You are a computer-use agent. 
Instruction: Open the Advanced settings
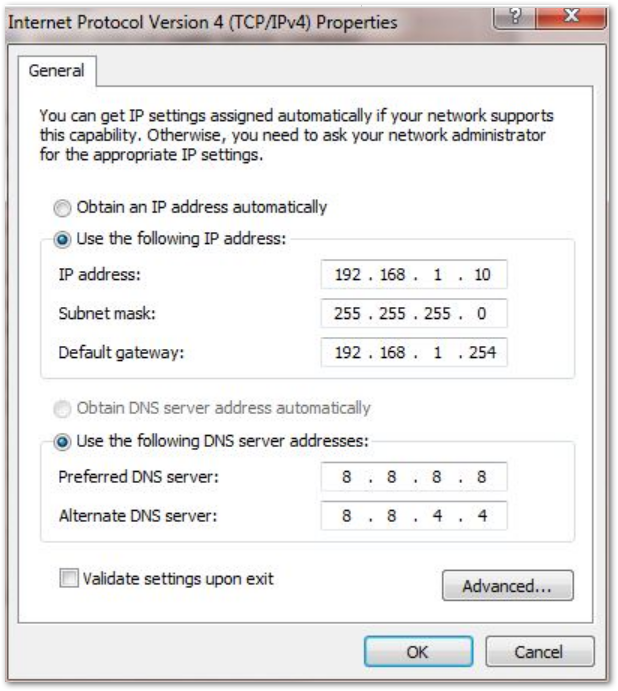(507, 586)
